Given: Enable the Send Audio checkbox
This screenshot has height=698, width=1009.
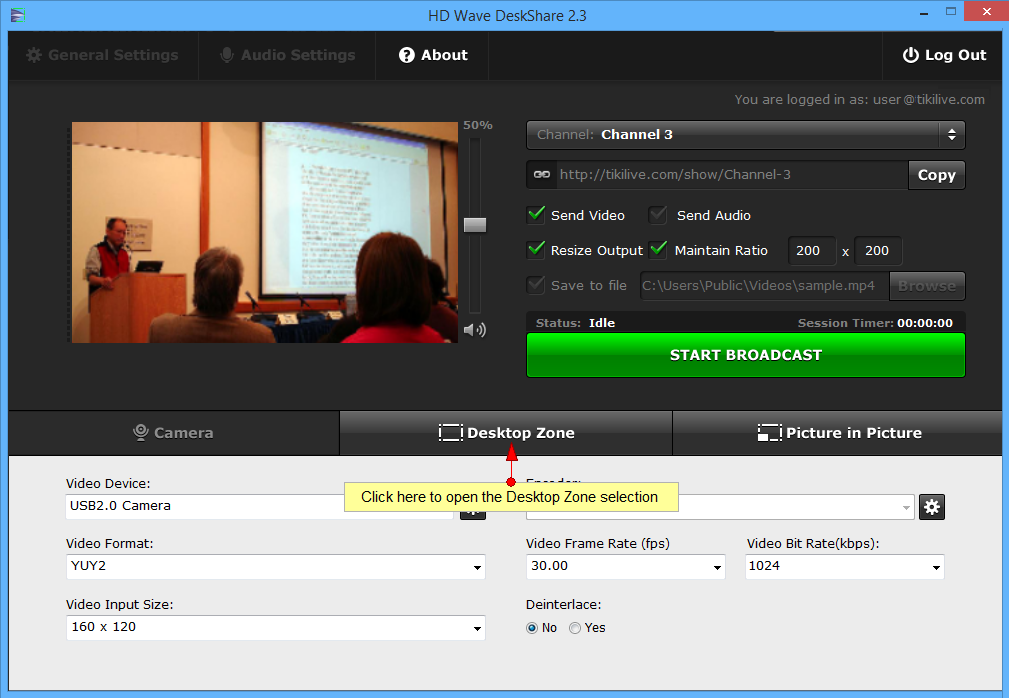Looking at the screenshot, I should click(x=658, y=215).
